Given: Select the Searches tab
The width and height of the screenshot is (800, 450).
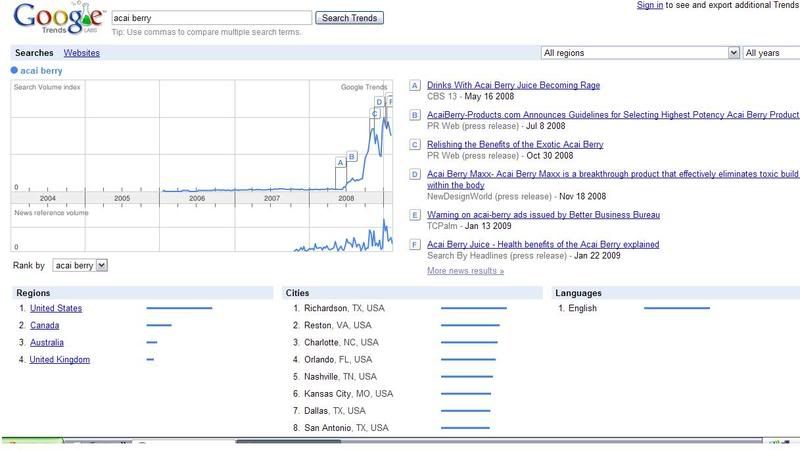Looking at the screenshot, I should [34, 53].
